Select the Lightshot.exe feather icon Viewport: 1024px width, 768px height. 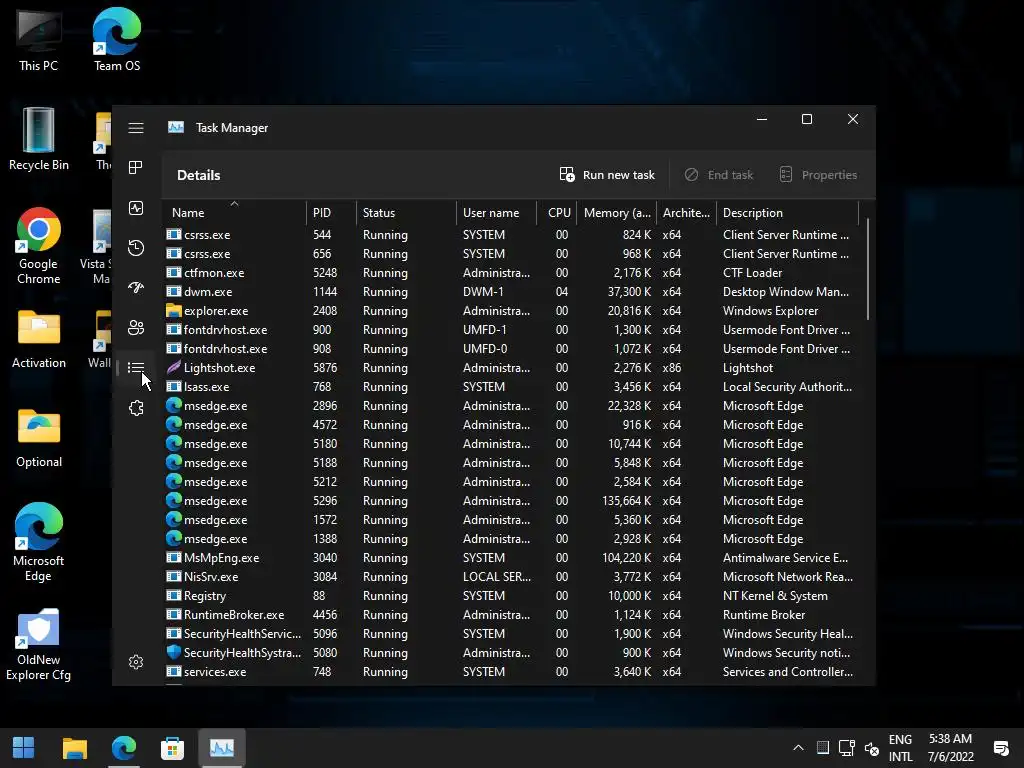[x=174, y=368]
